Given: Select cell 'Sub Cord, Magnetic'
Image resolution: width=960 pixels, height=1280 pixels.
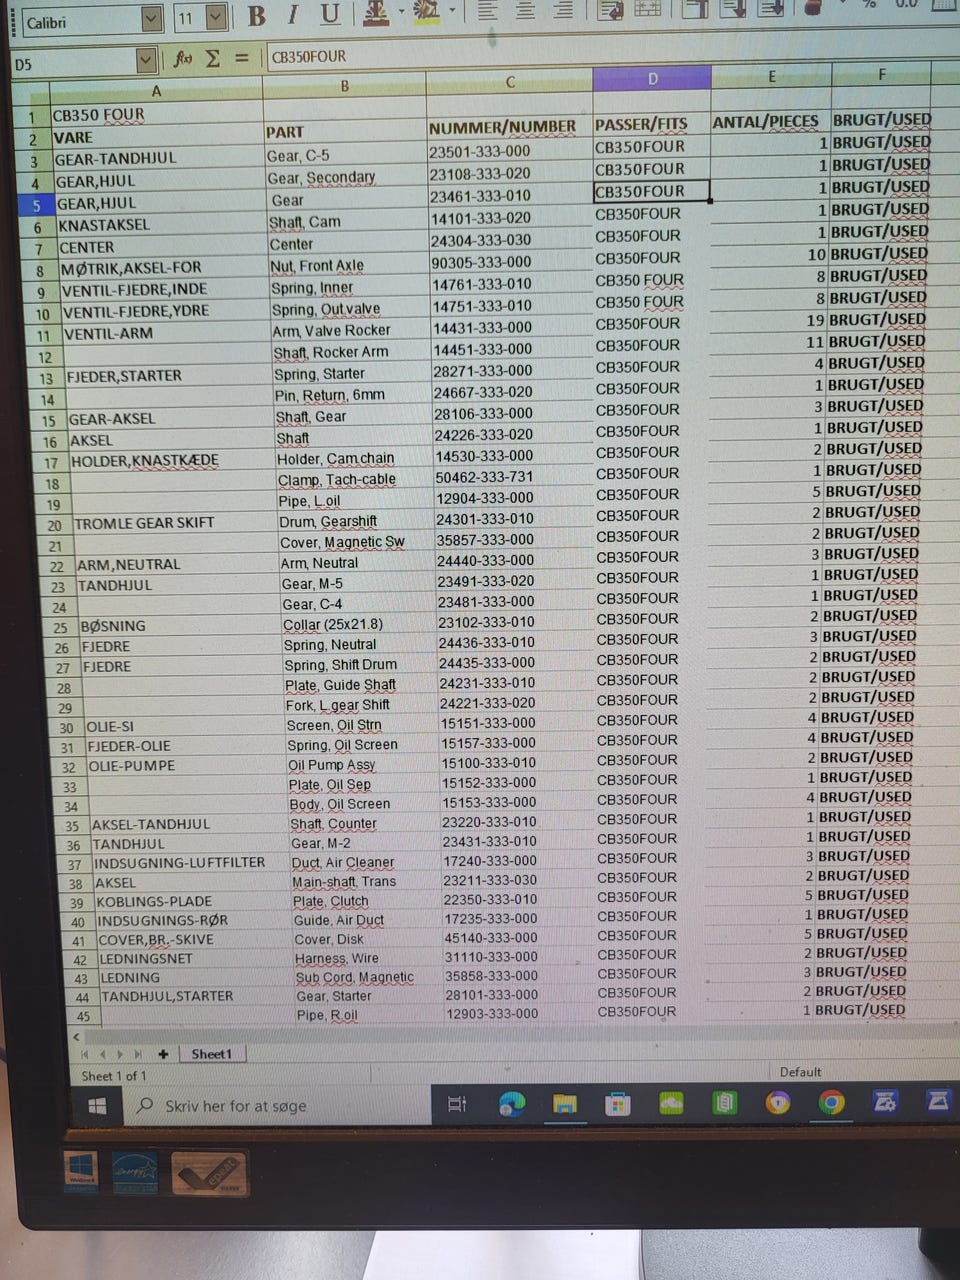Looking at the screenshot, I should point(366,977).
